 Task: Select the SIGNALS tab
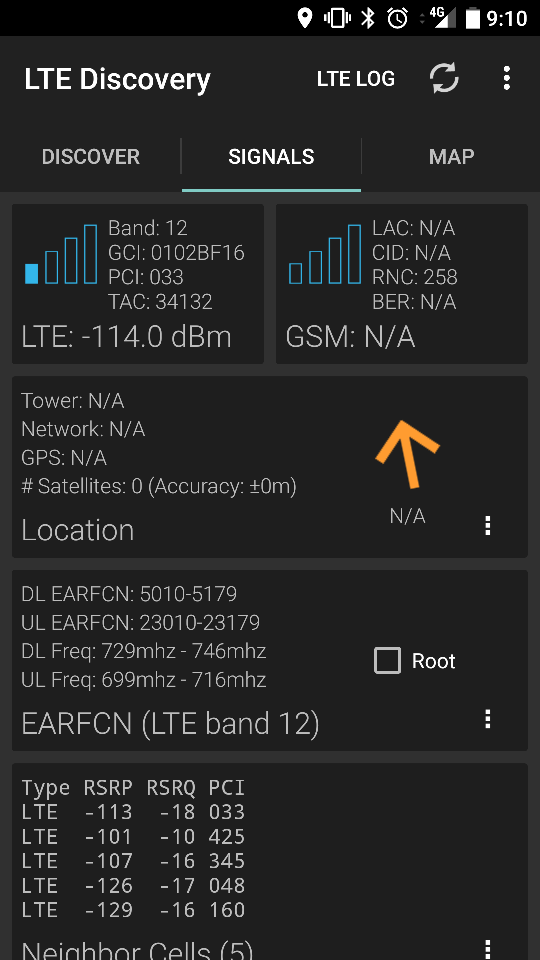click(x=271, y=157)
